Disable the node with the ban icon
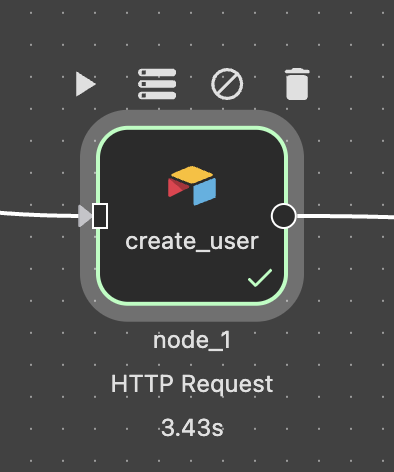The height and width of the screenshot is (472, 394). pos(227,84)
